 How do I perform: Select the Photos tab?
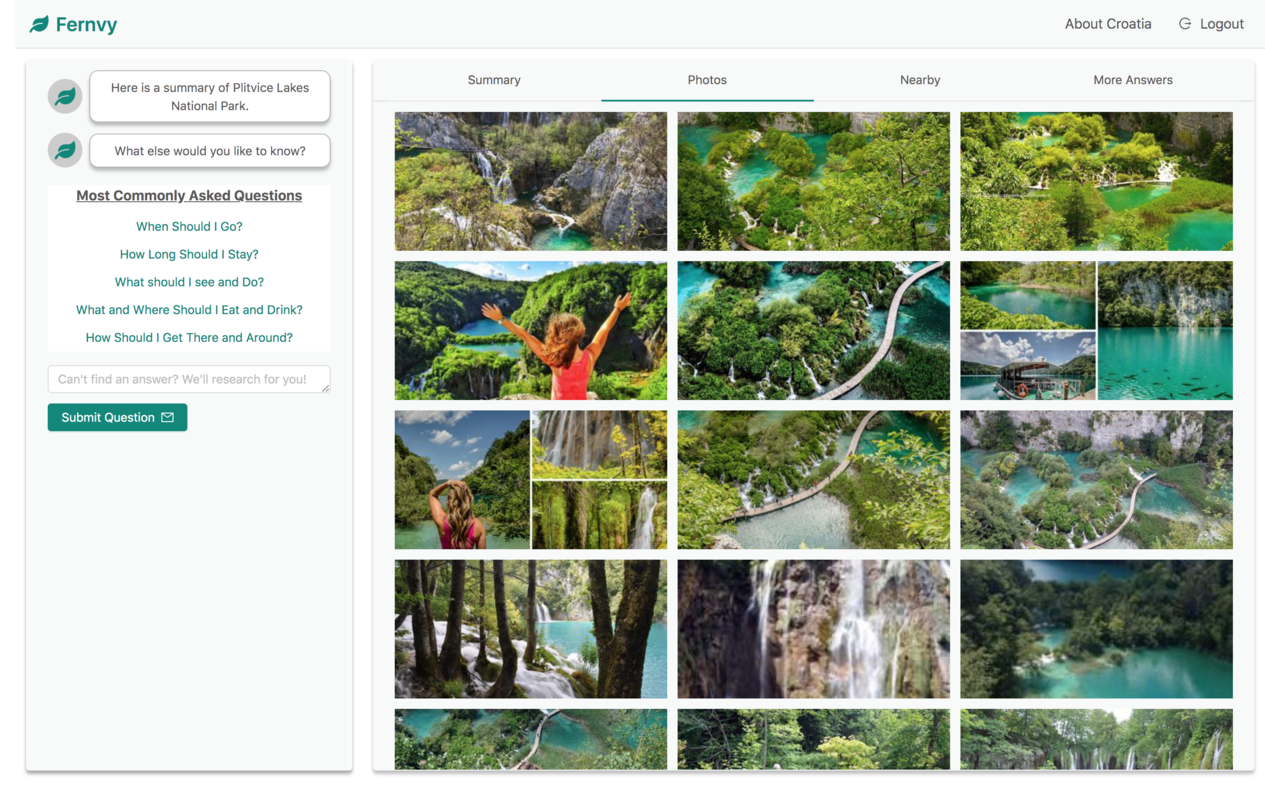coord(707,80)
